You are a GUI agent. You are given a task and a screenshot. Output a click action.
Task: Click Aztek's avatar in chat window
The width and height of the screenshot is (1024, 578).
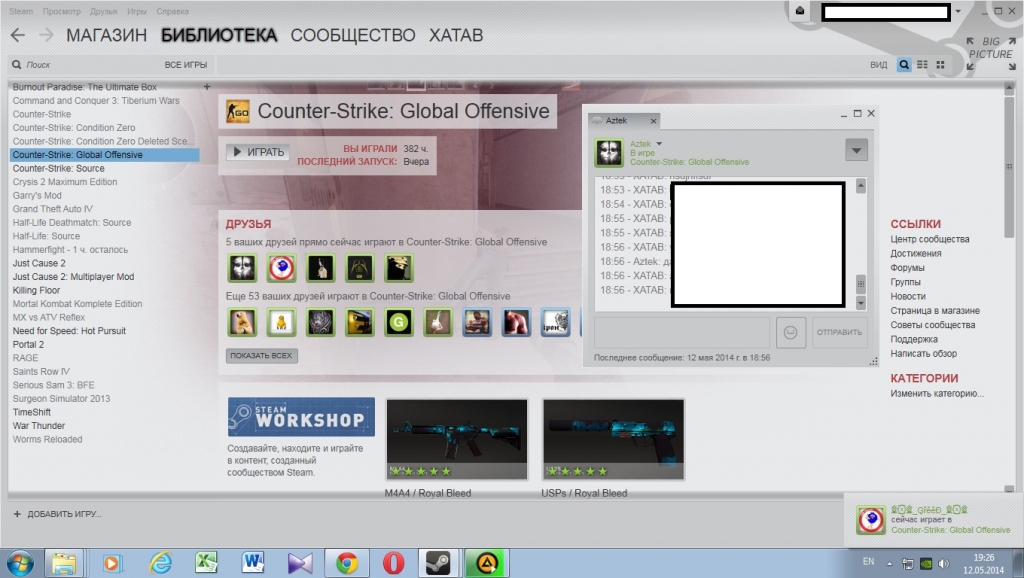pyautogui.click(x=609, y=153)
